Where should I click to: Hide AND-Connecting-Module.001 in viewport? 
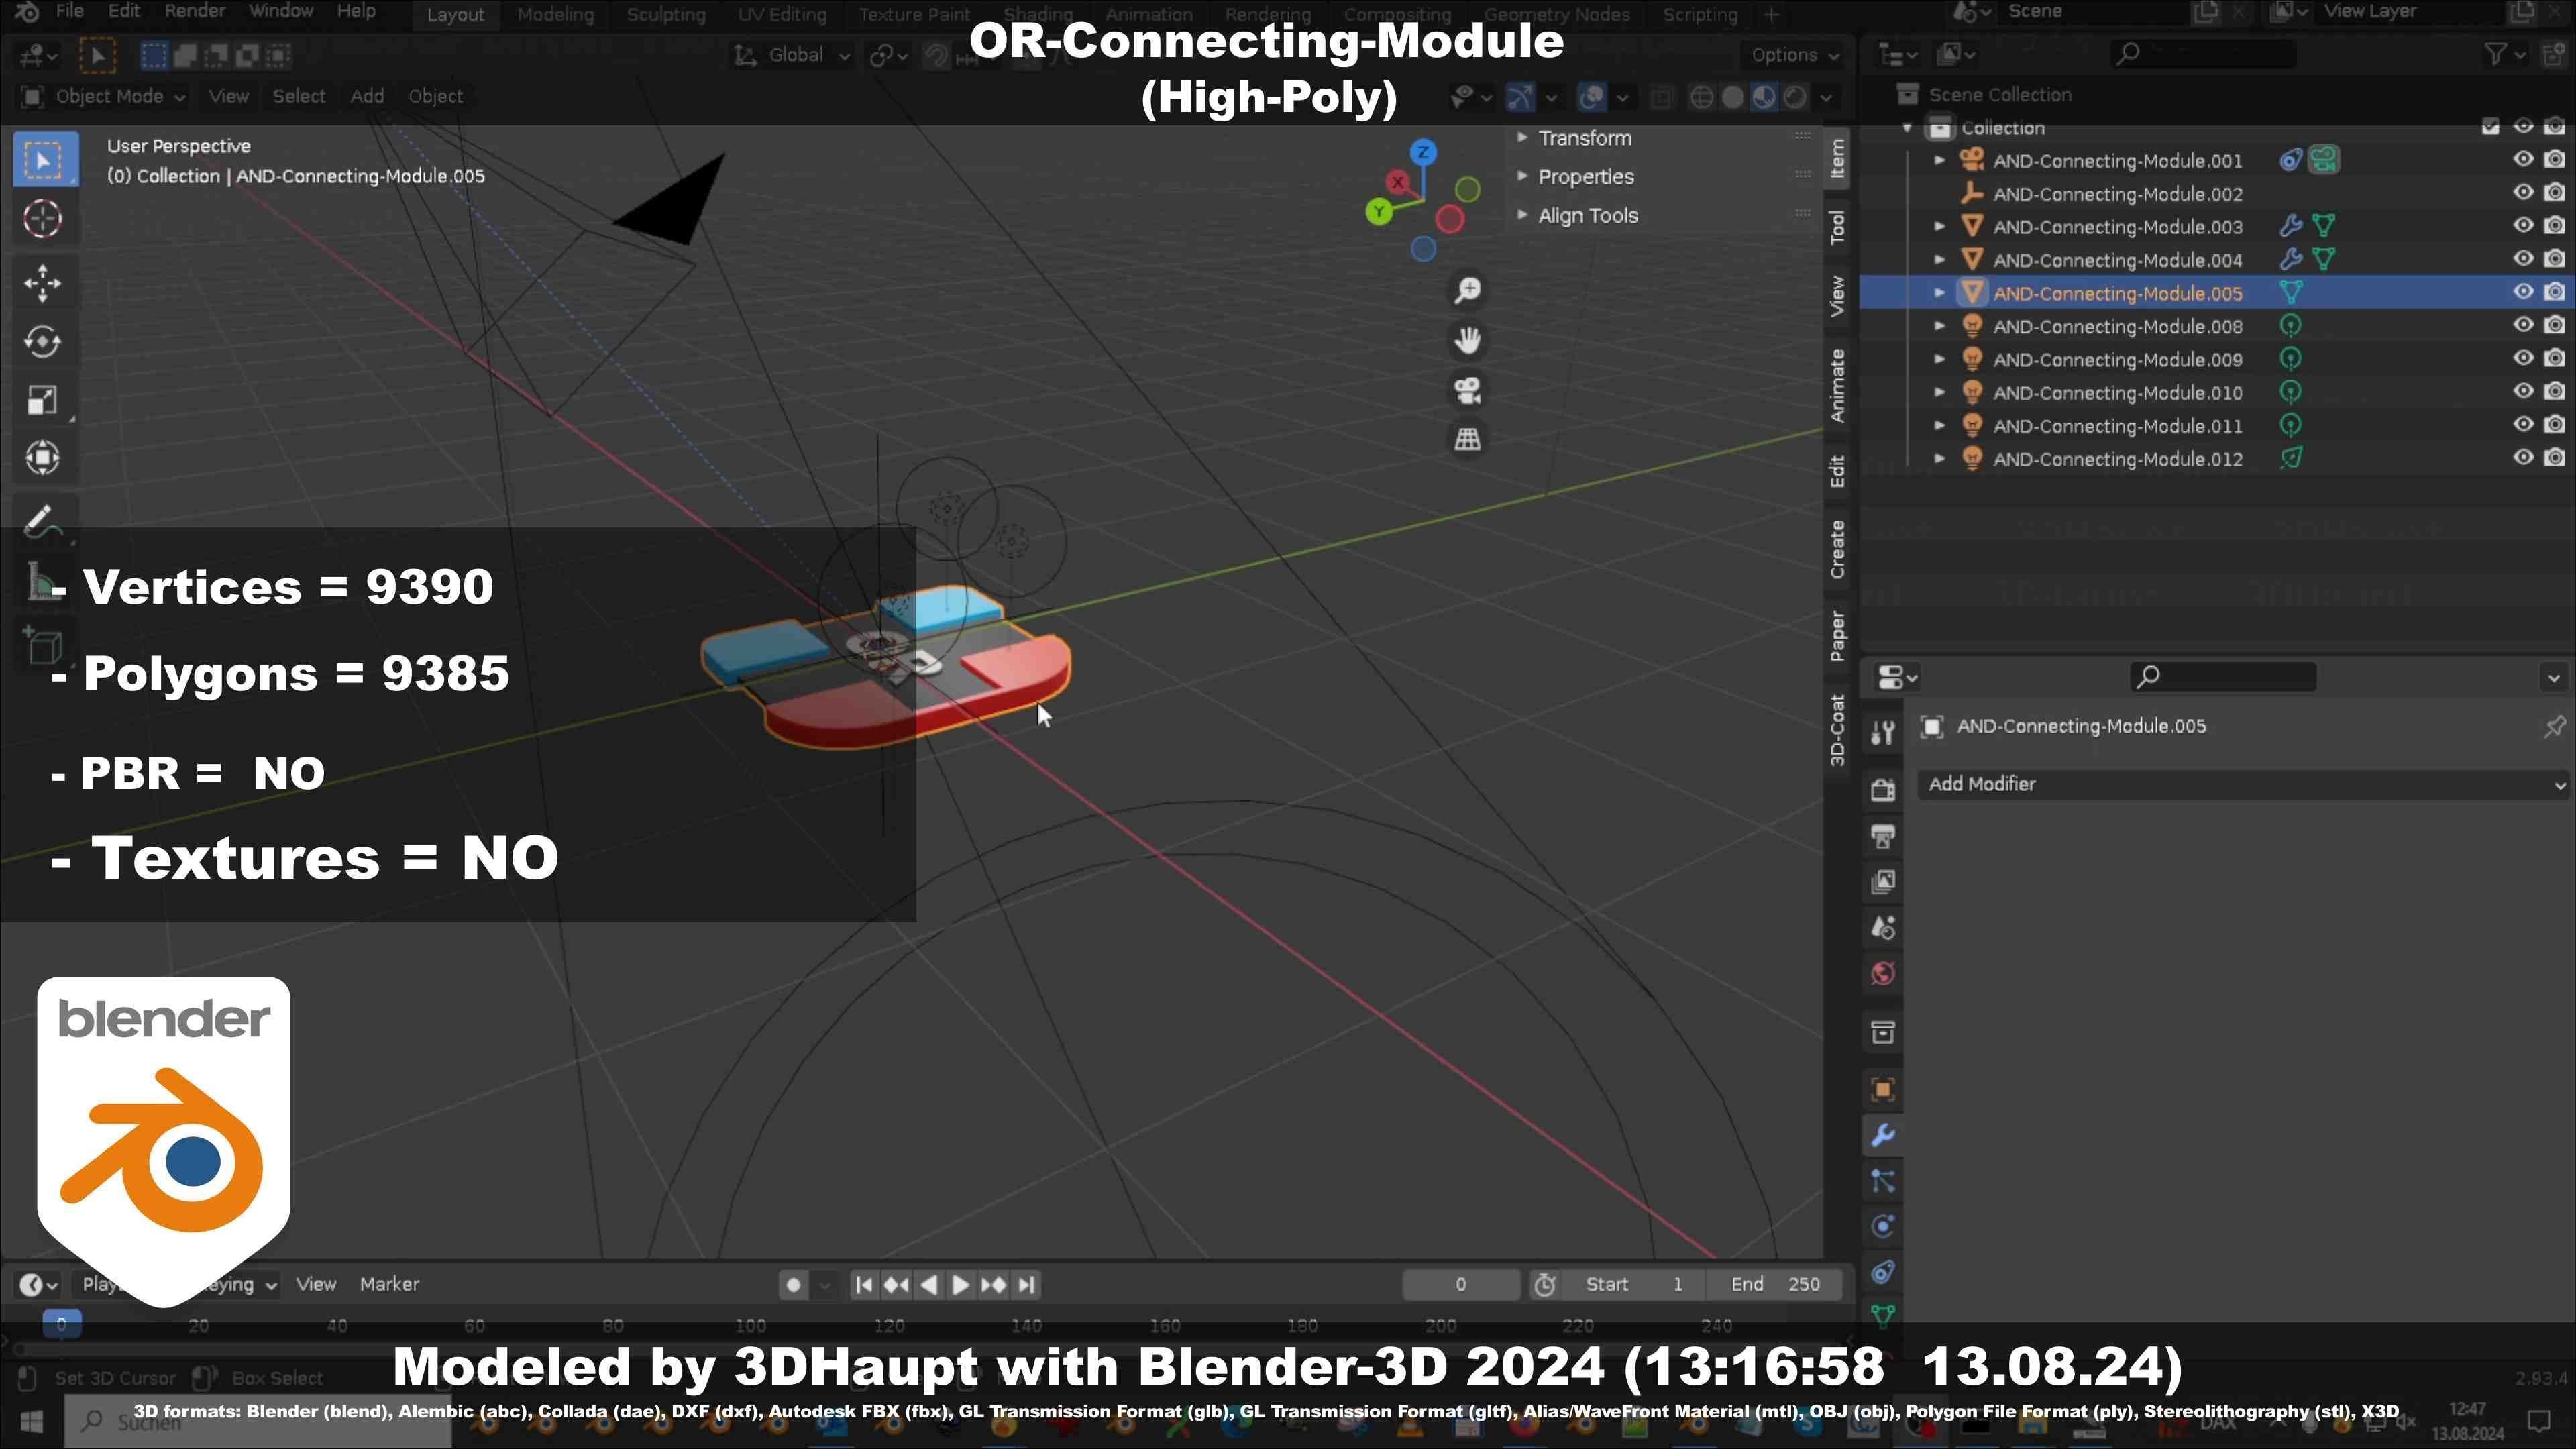(x=2523, y=159)
